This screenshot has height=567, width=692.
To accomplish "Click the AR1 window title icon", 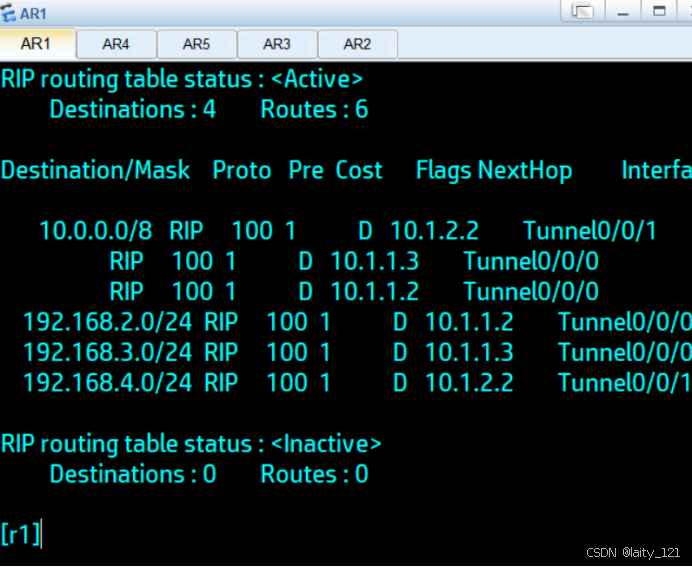I will [x=8, y=13].
